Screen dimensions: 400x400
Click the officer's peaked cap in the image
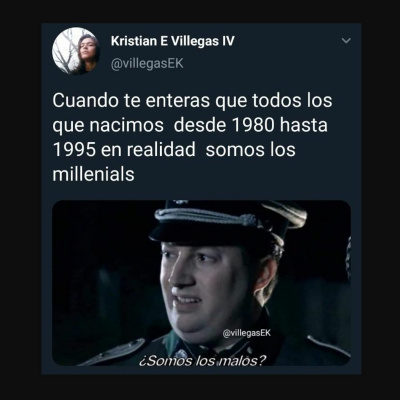(228, 222)
